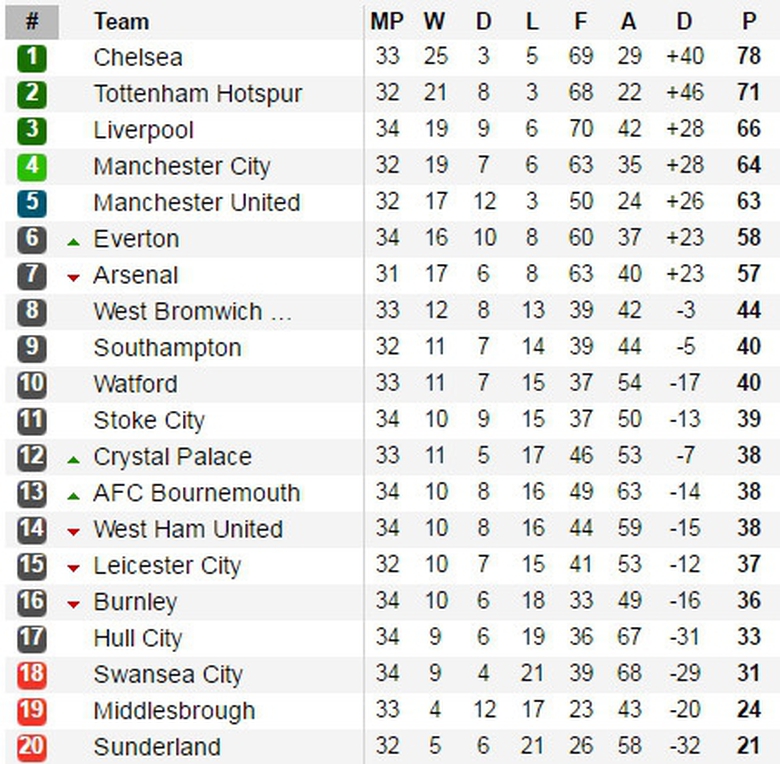Click Sunderland's red rank 20 badge
Screen dimensions: 780x764
32,747
